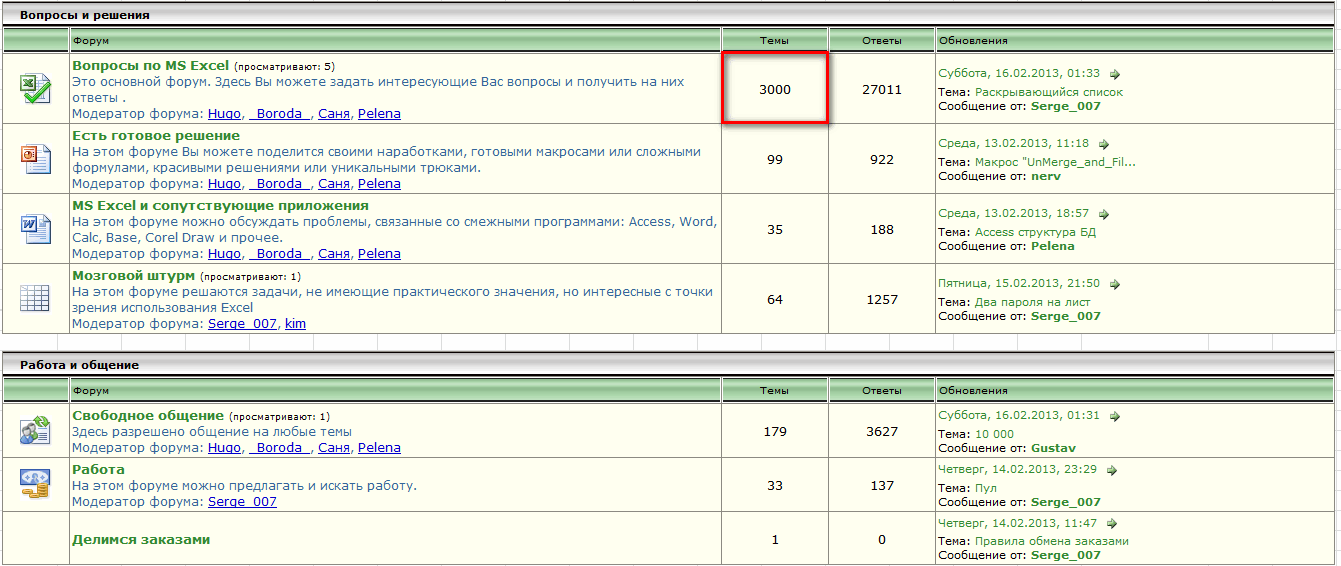Open Serge_007 profile under Пул topic
Viewport: 1341px width, 566px height.
tap(1066, 502)
